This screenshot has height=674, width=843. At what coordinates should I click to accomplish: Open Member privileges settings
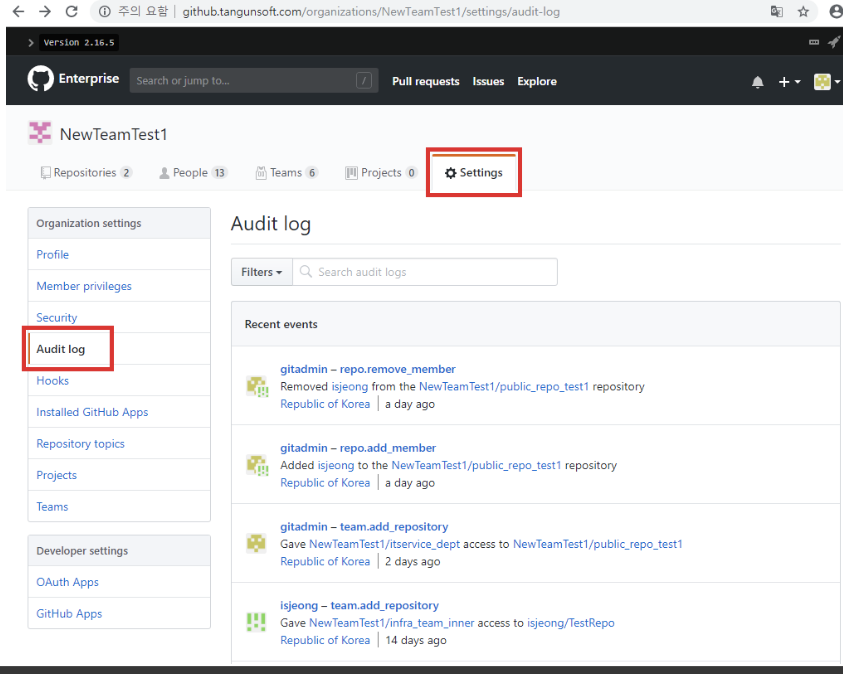pos(84,286)
